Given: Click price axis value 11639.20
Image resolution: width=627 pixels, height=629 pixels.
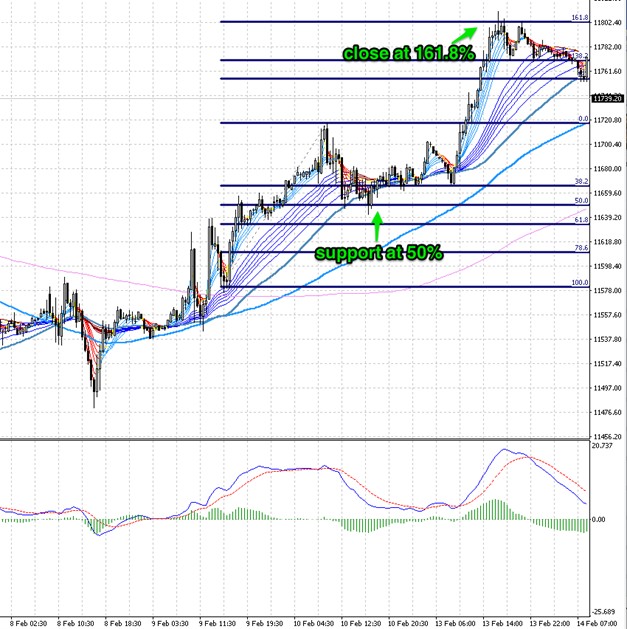Looking at the screenshot, I should pos(607,217).
